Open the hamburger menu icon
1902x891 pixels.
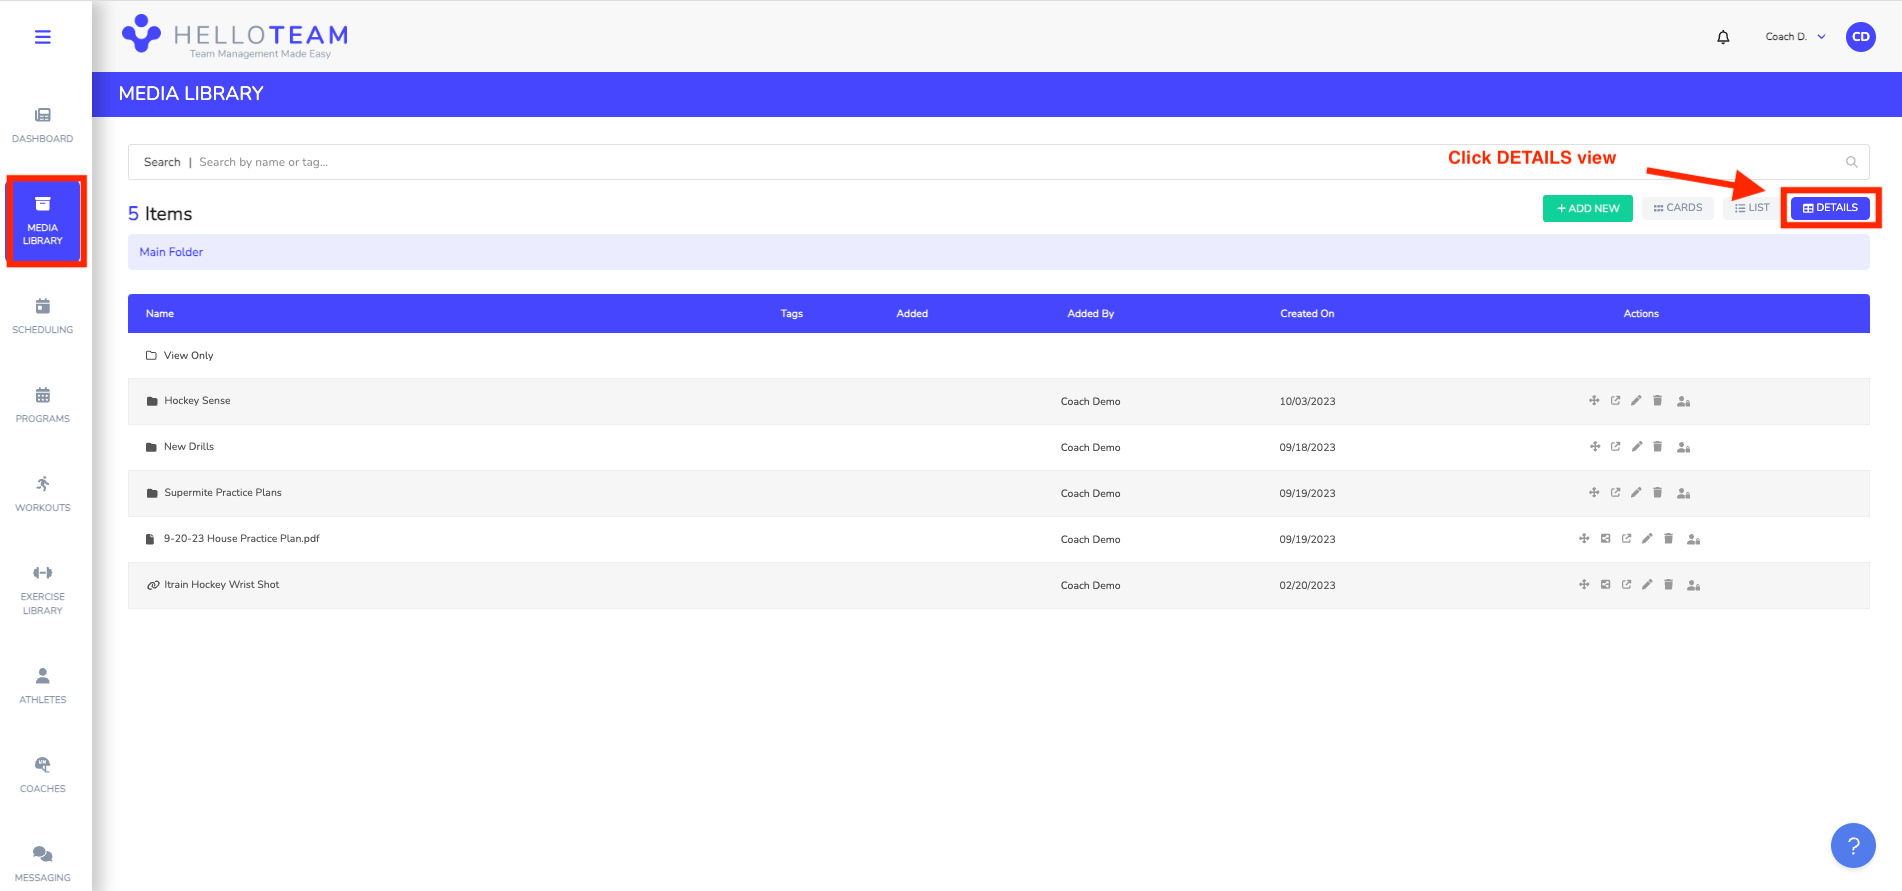pos(42,37)
